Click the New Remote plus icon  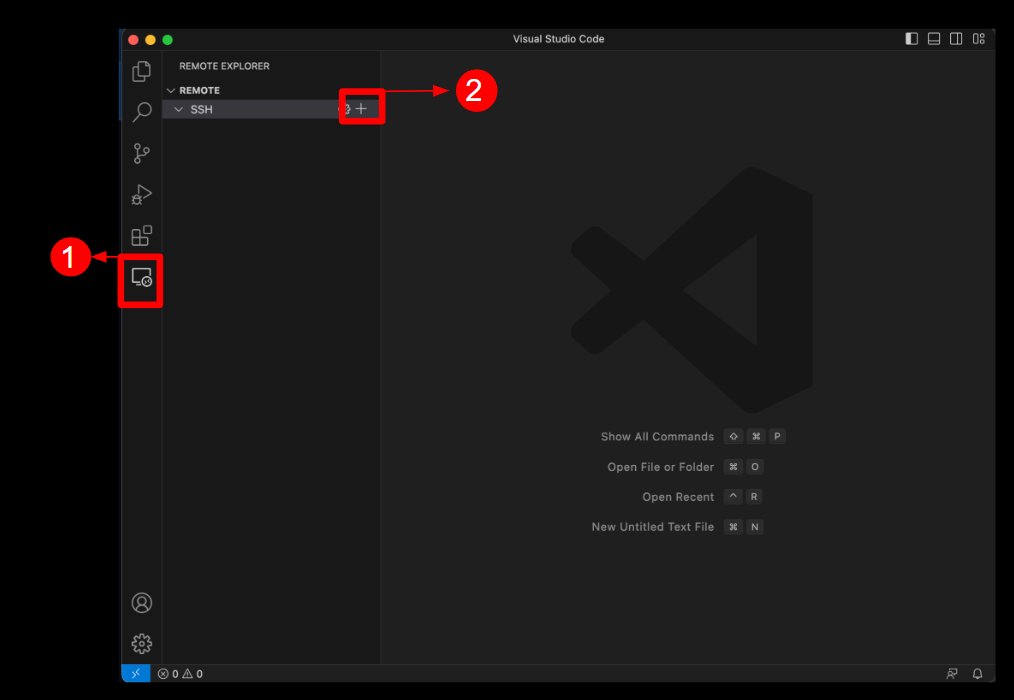pyautogui.click(x=362, y=109)
